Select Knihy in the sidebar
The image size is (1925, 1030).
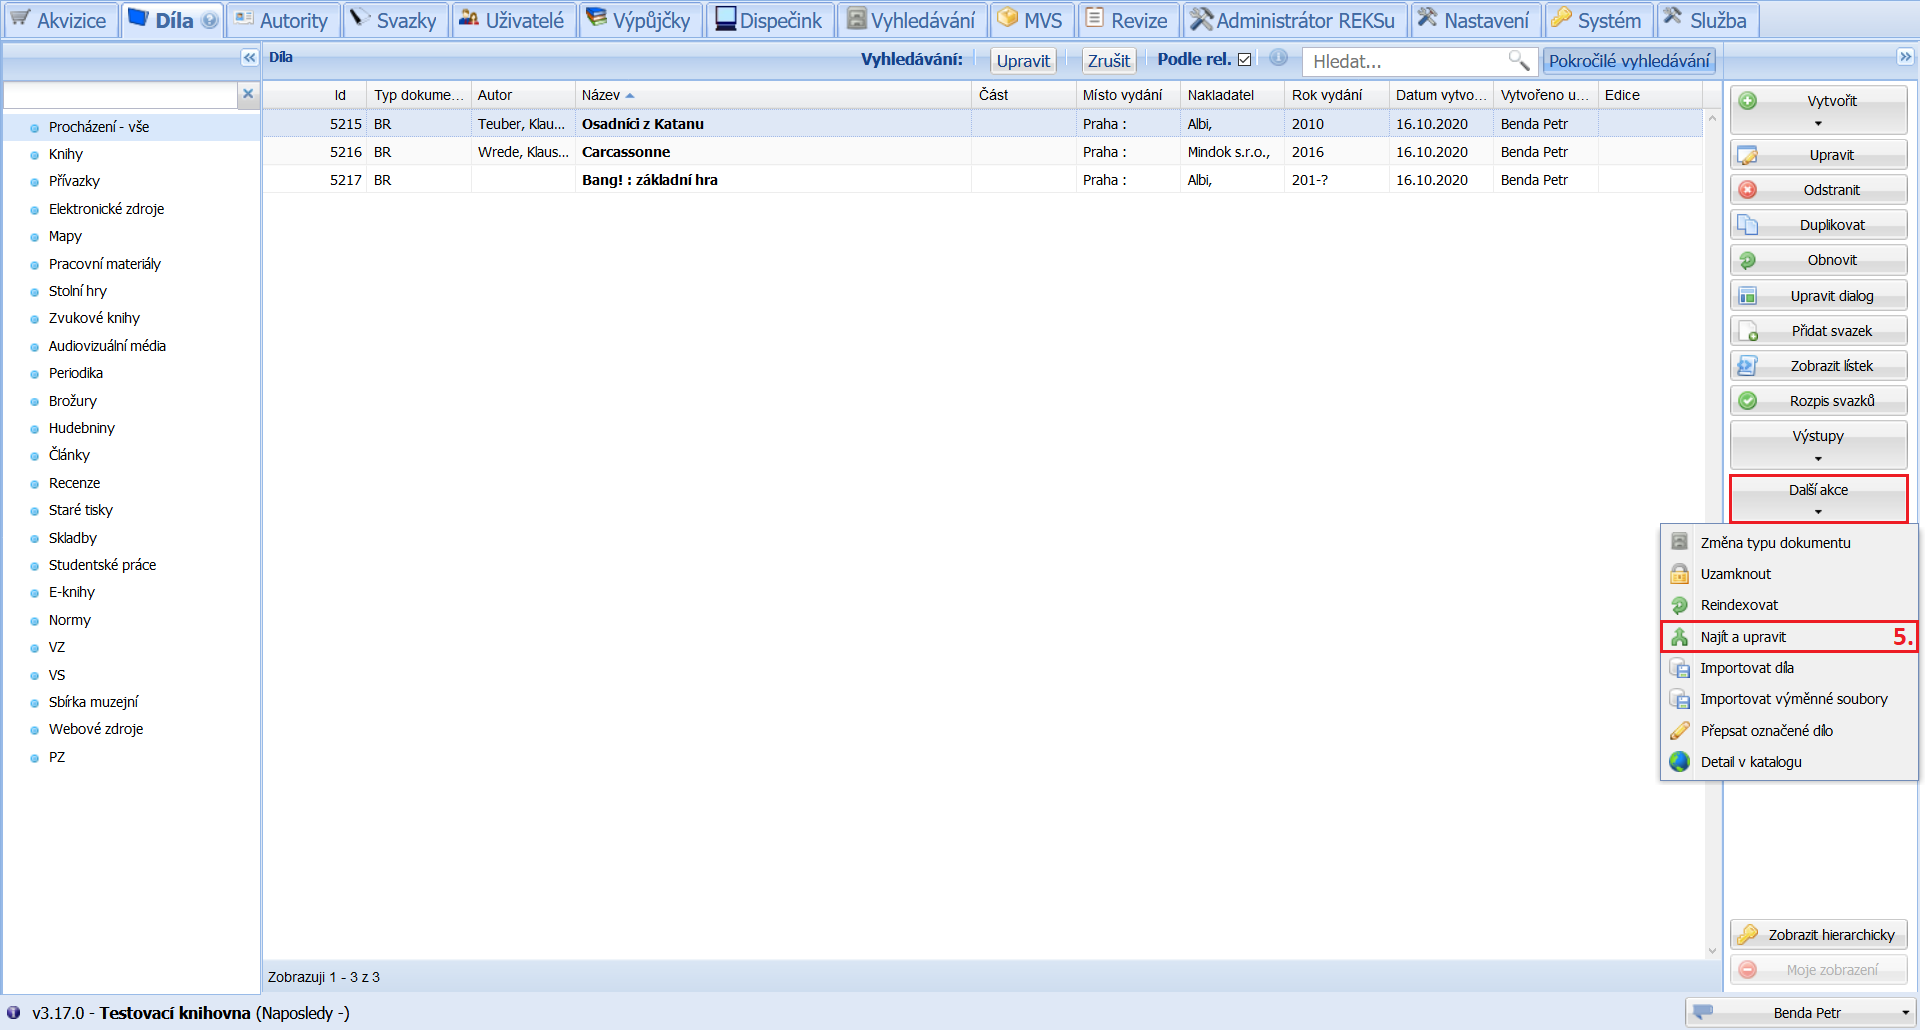pyautogui.click(x=66, y=154)
